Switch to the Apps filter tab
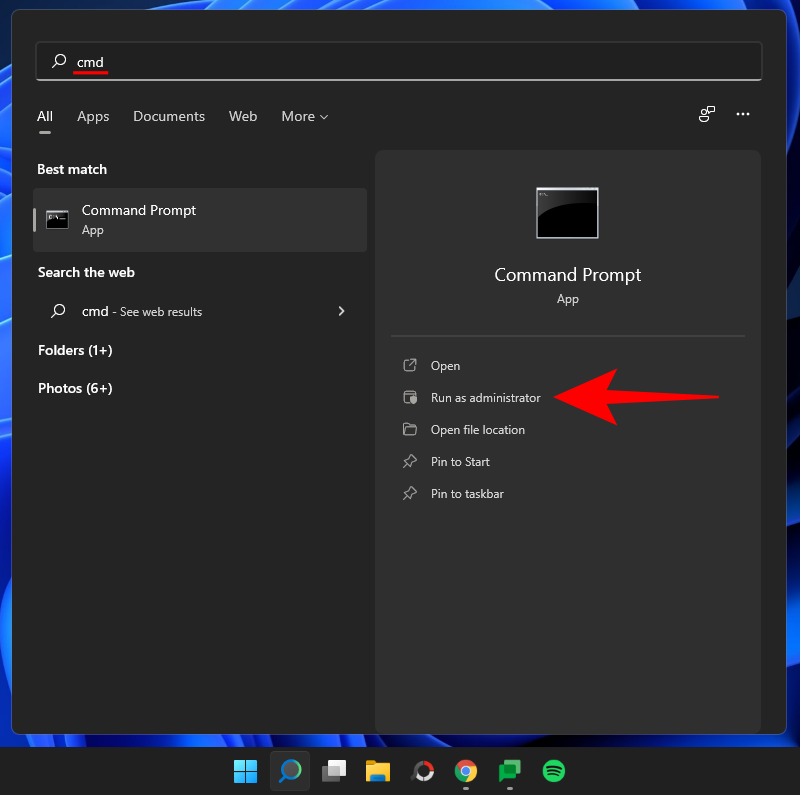The image size is (800, 795). tap(93, 116)
